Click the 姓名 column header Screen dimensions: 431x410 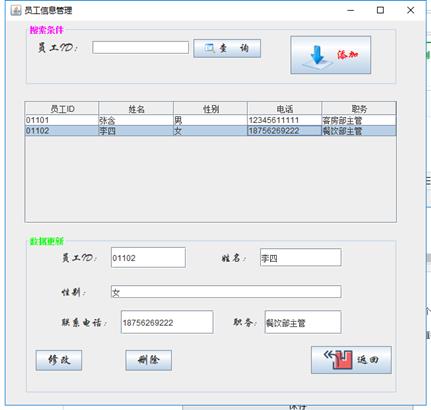pyautogui.click(x=136, y=109)
